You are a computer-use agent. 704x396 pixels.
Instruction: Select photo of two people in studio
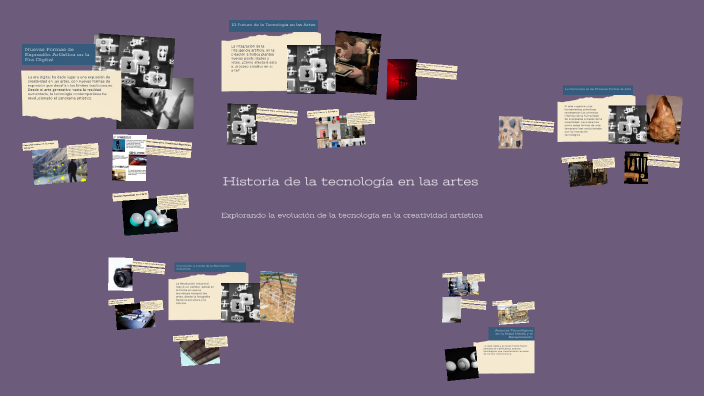pos(463,287)
